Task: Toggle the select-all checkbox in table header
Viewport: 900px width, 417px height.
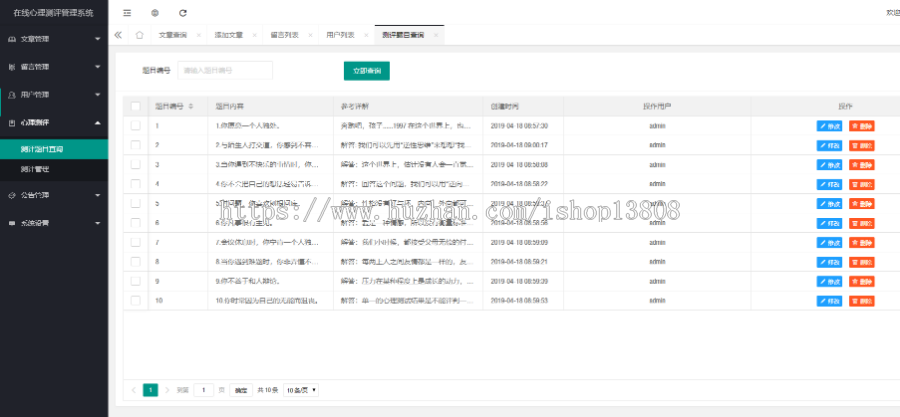Action: pyautogui.click(x=135, y=106)
